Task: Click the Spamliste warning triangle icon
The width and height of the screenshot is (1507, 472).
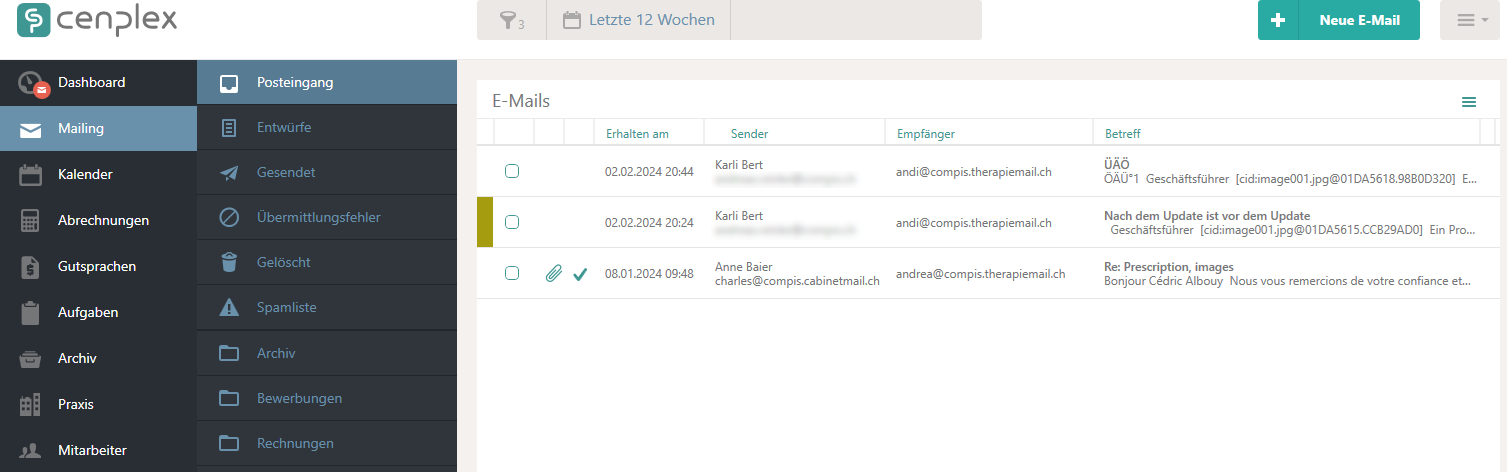Action: click(229, 307)
